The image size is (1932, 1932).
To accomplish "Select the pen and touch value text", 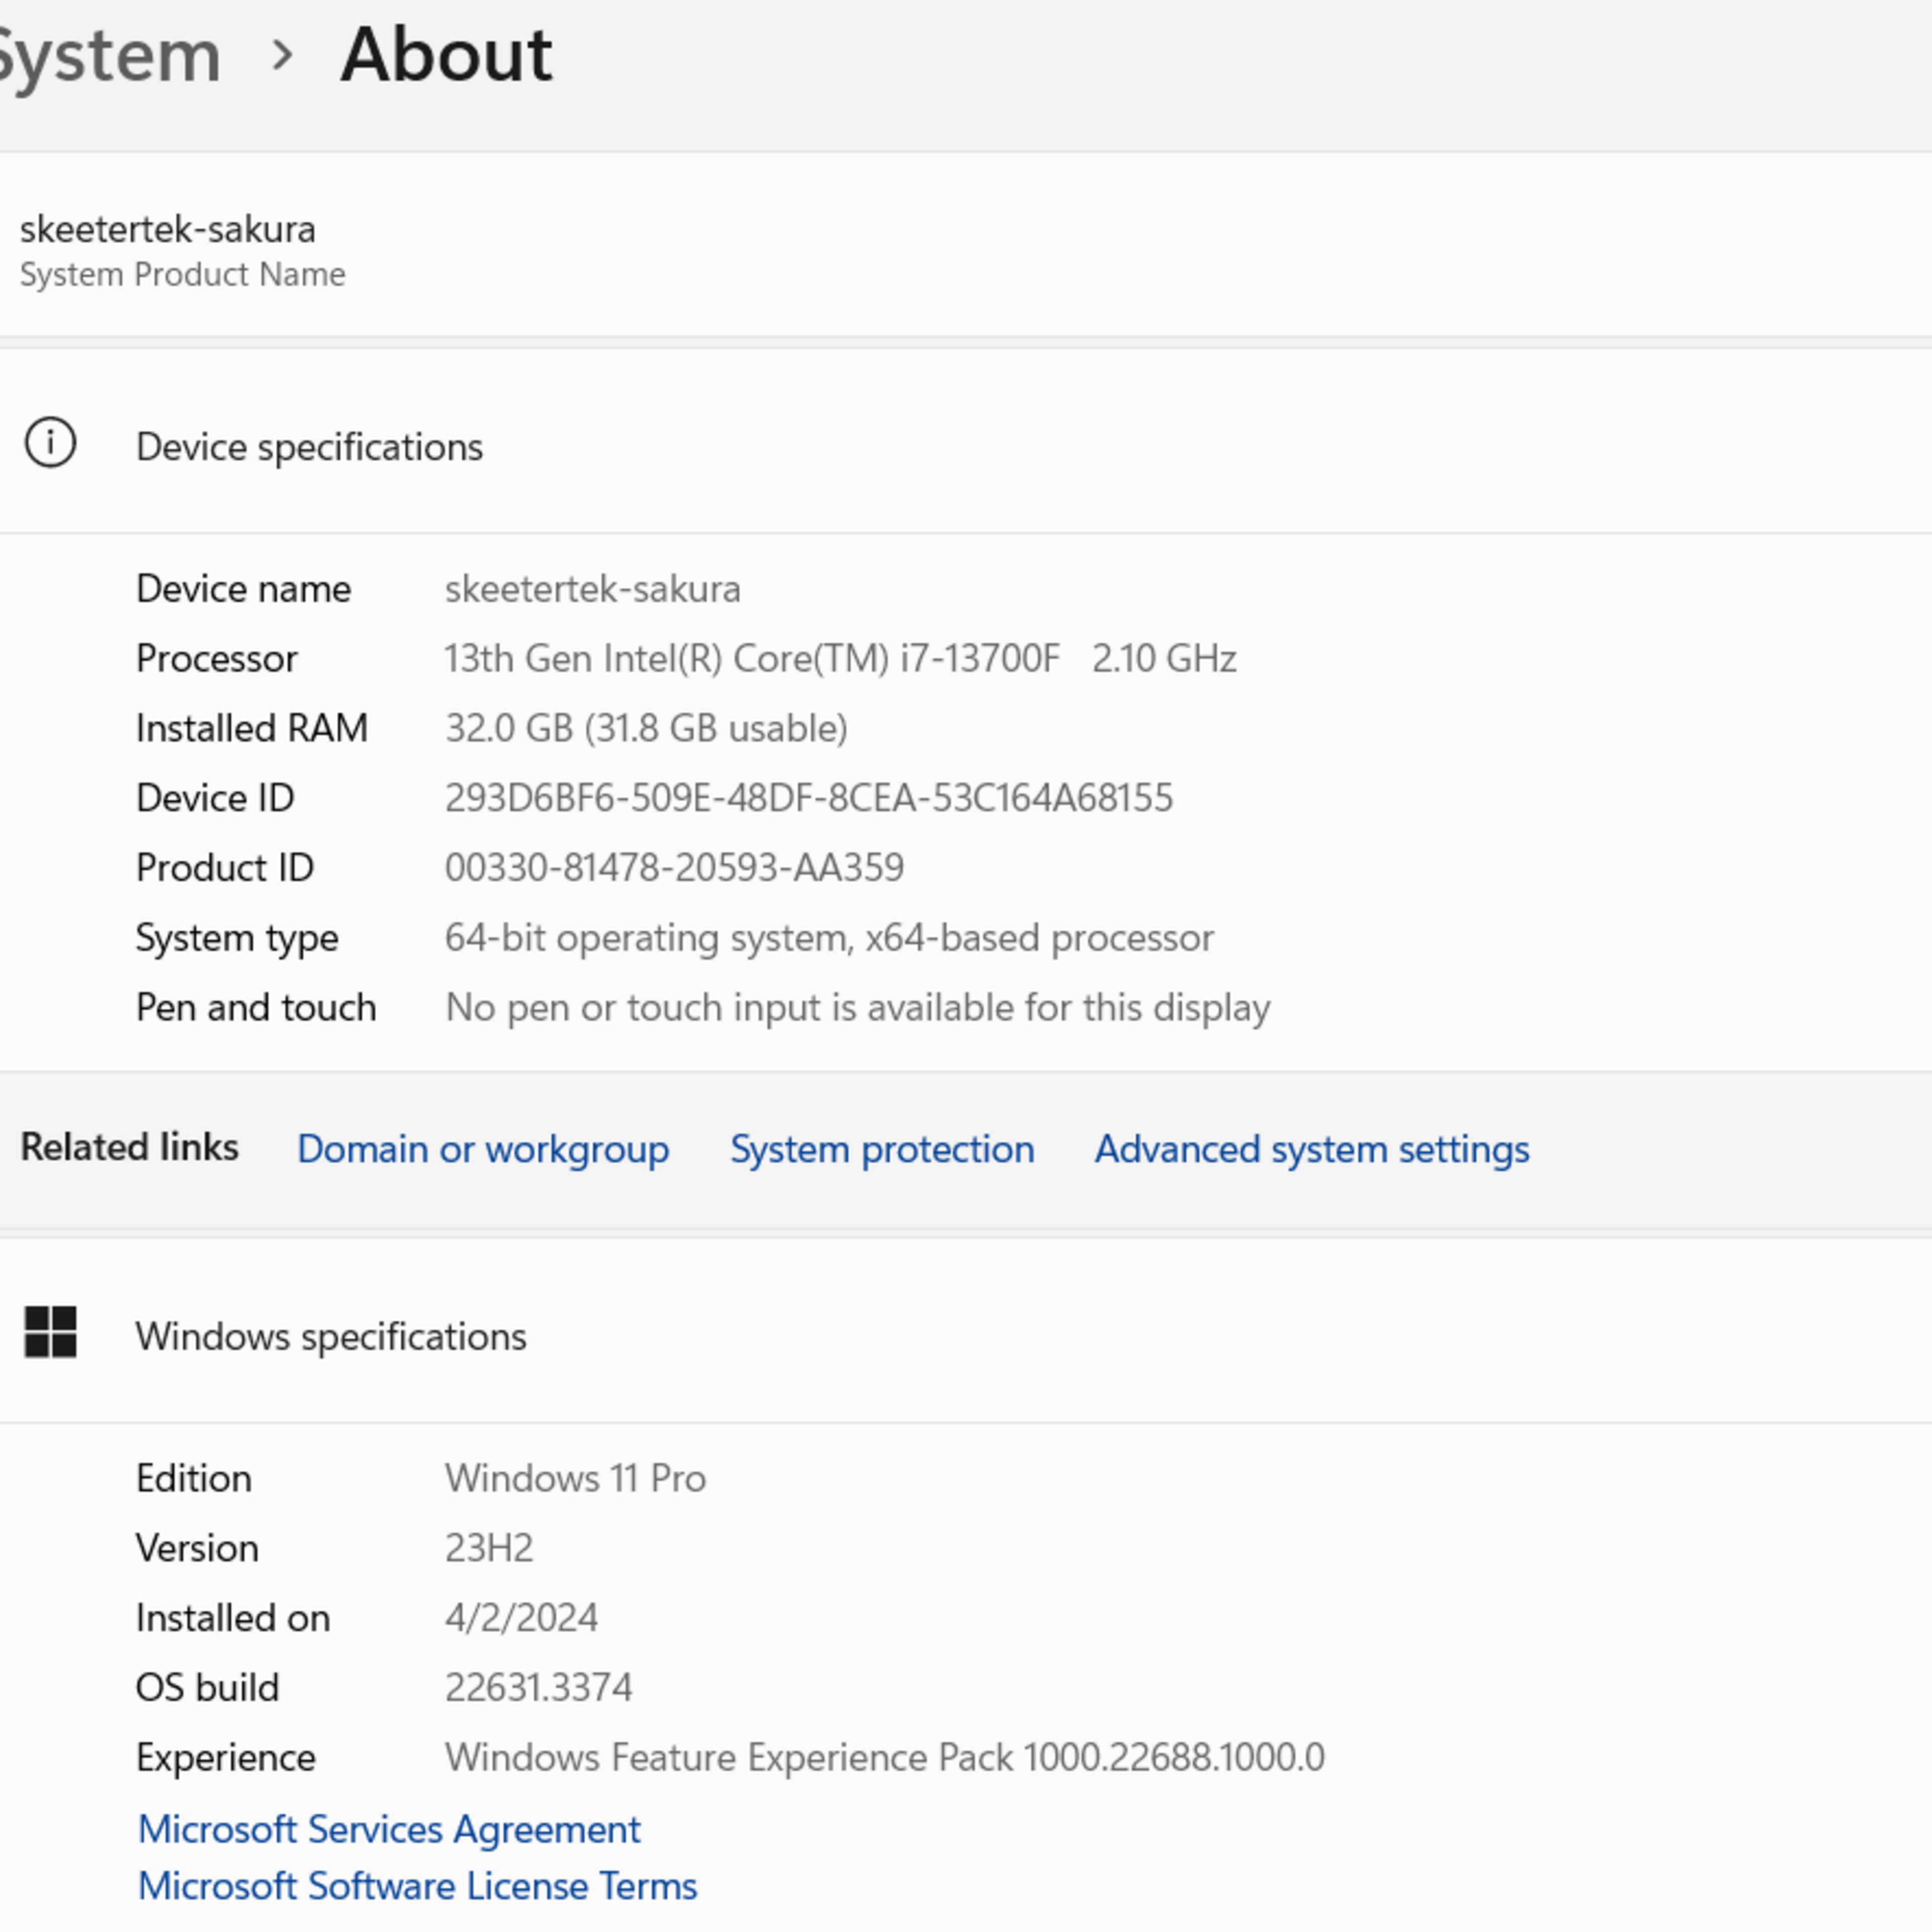I will [858, 1008].
